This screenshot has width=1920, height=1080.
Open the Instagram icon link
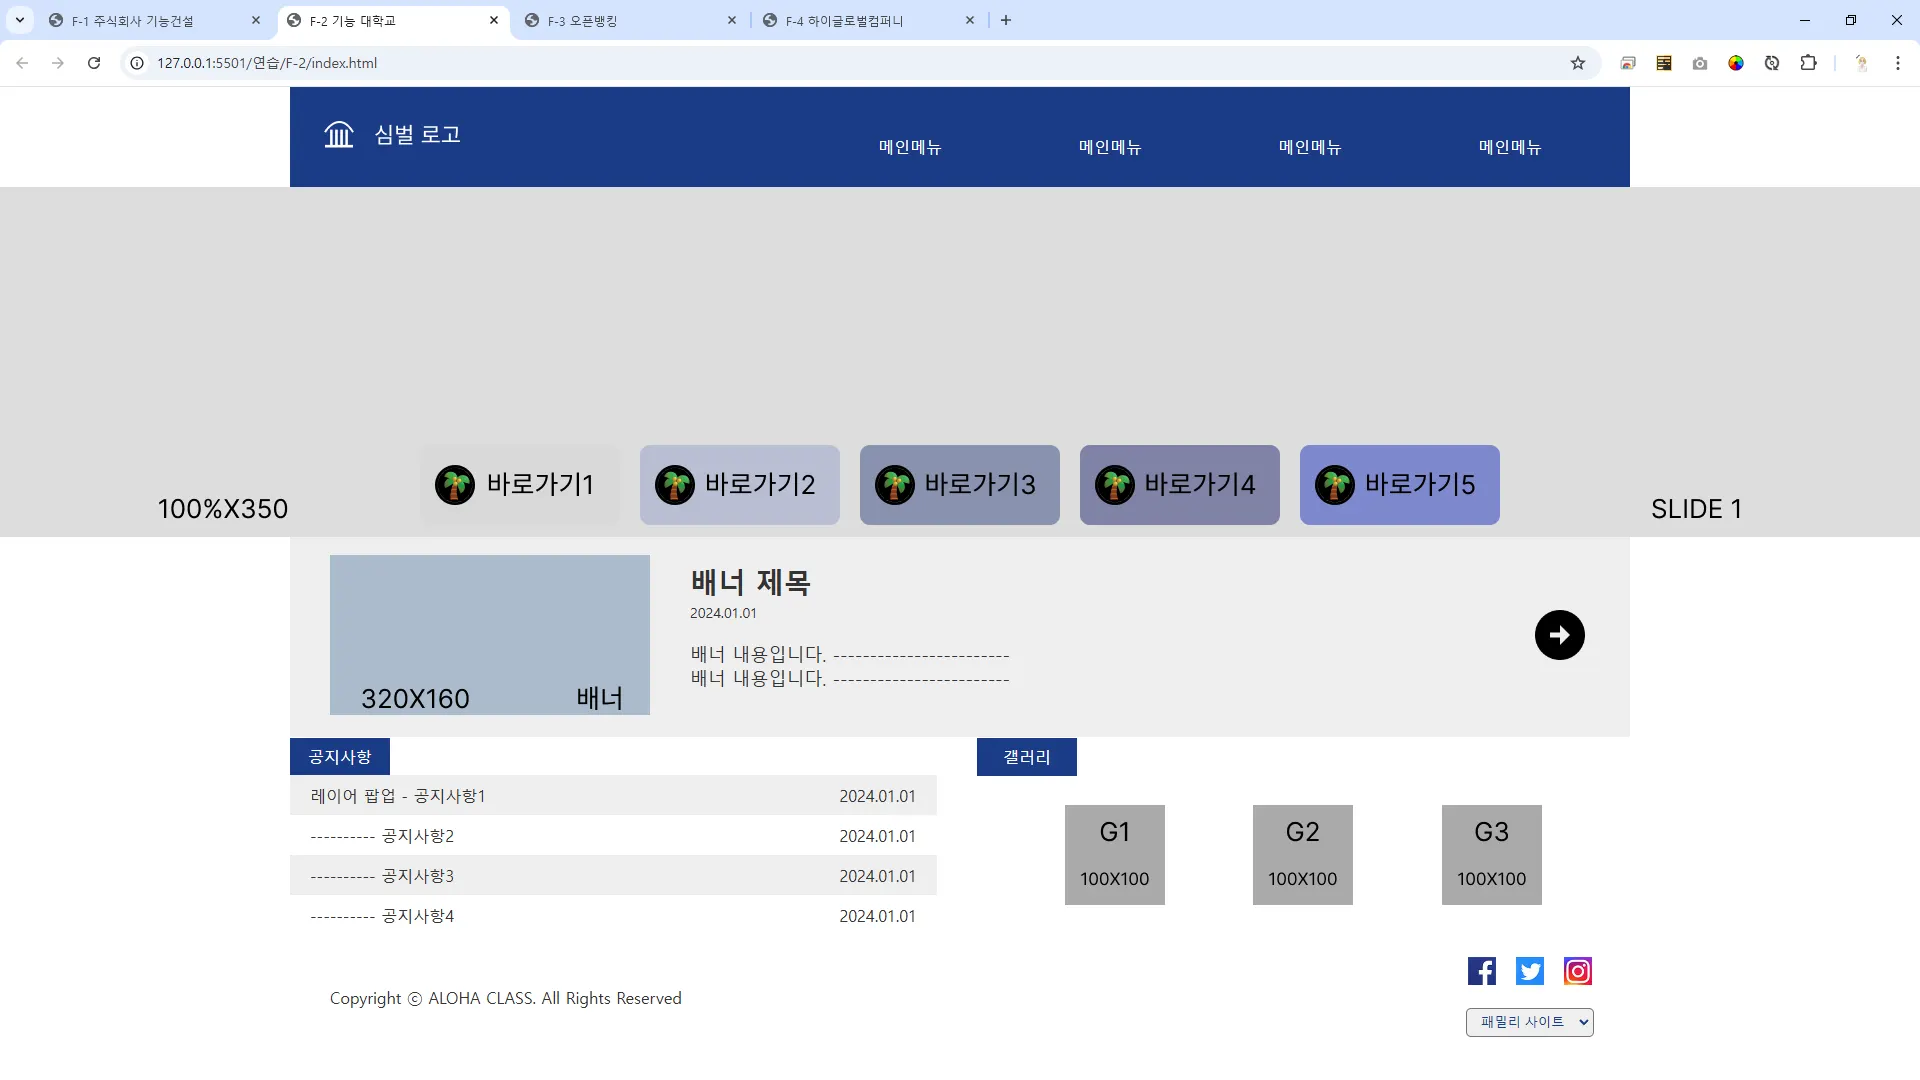pyautogui.click(x=1578, y=971)
